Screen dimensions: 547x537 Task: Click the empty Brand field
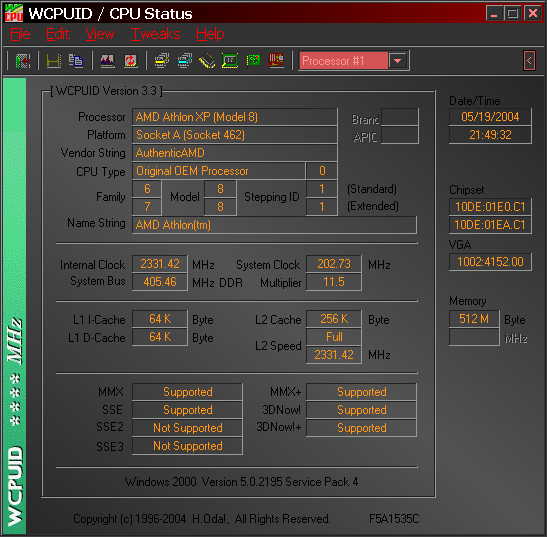tap(399, 117)
